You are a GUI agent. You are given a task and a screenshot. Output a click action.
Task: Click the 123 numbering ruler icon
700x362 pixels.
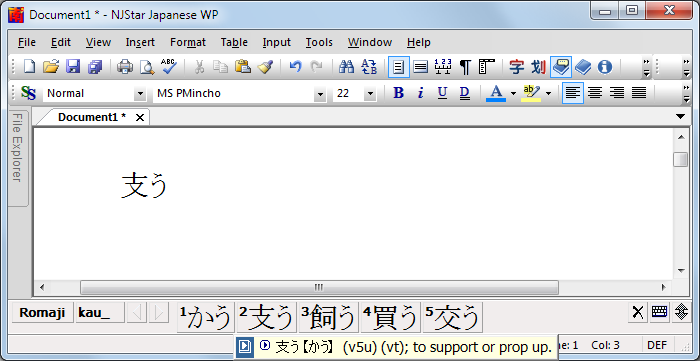point(442,67)
